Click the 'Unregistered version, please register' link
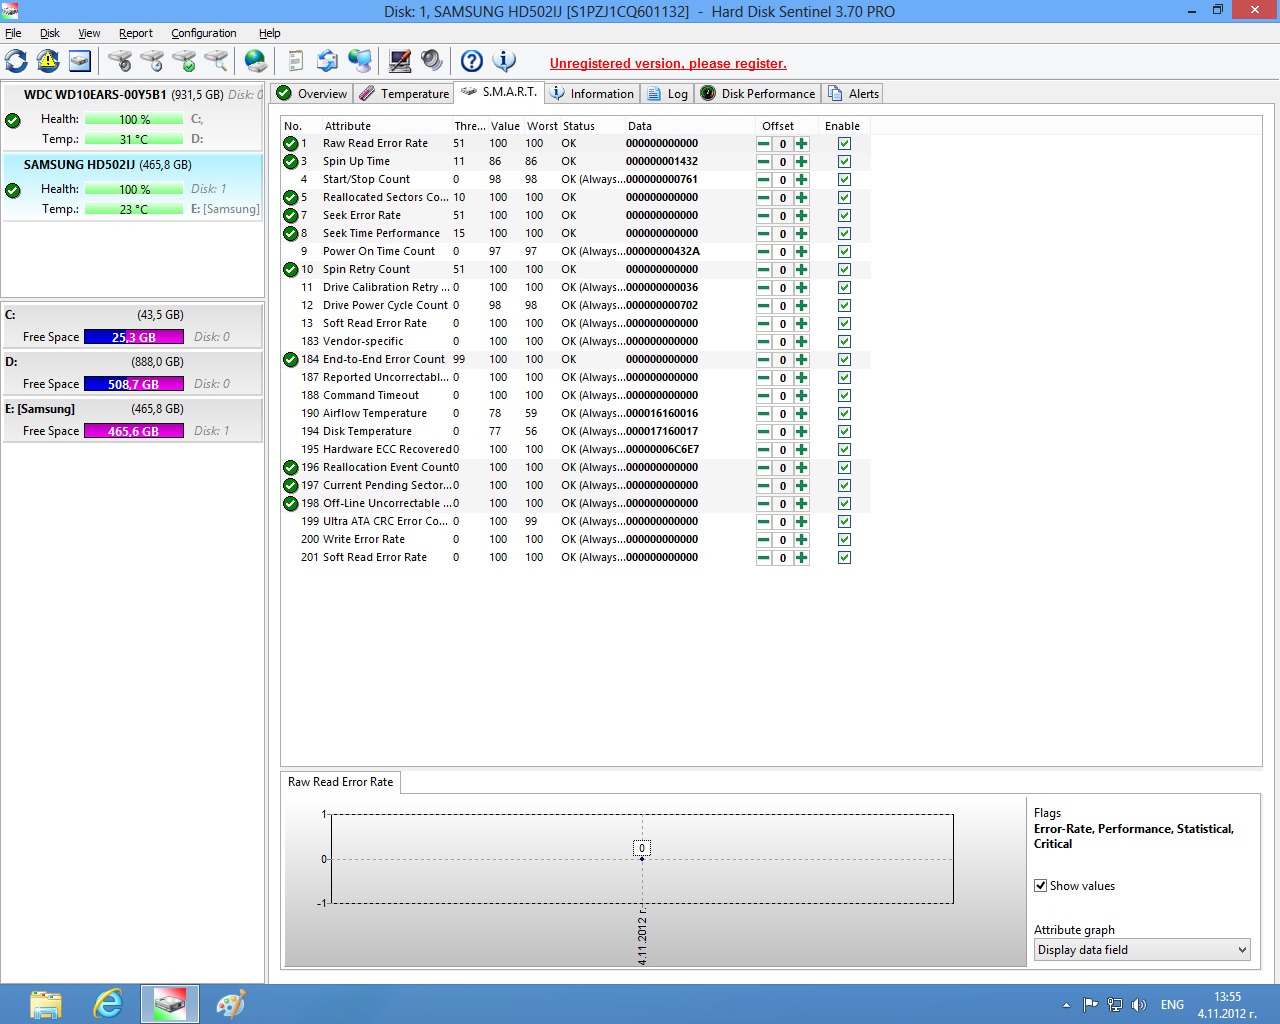Screen dimensions: 1280x1024 (668, 63)
